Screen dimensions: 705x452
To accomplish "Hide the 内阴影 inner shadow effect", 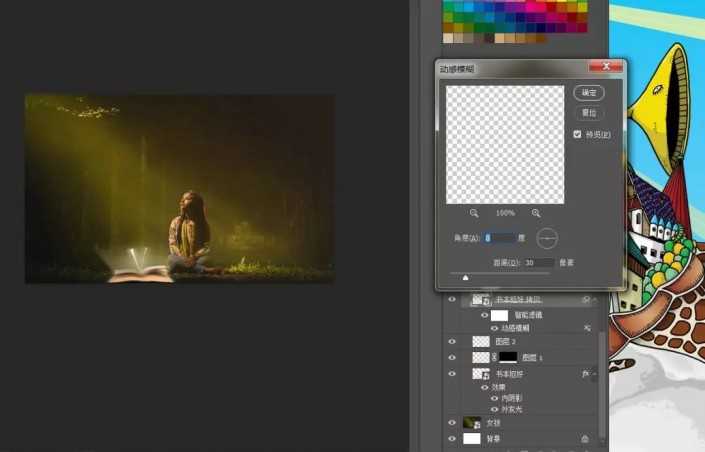I will (492, 398).
